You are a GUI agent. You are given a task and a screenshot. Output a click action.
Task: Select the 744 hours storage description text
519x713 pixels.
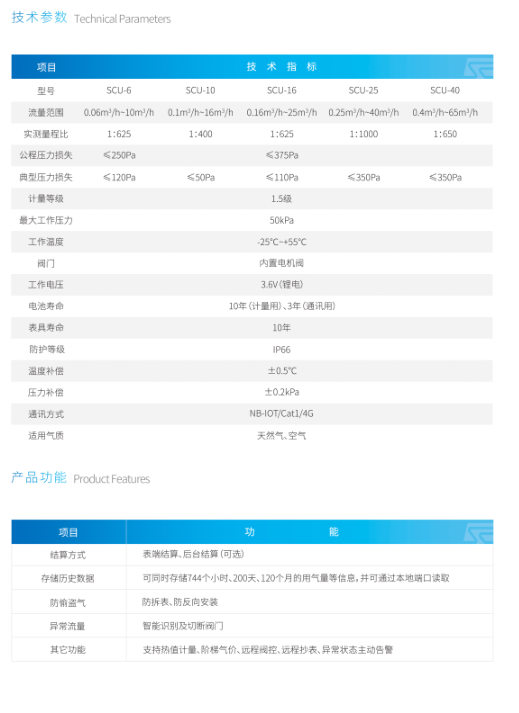[x=296, y=578]
